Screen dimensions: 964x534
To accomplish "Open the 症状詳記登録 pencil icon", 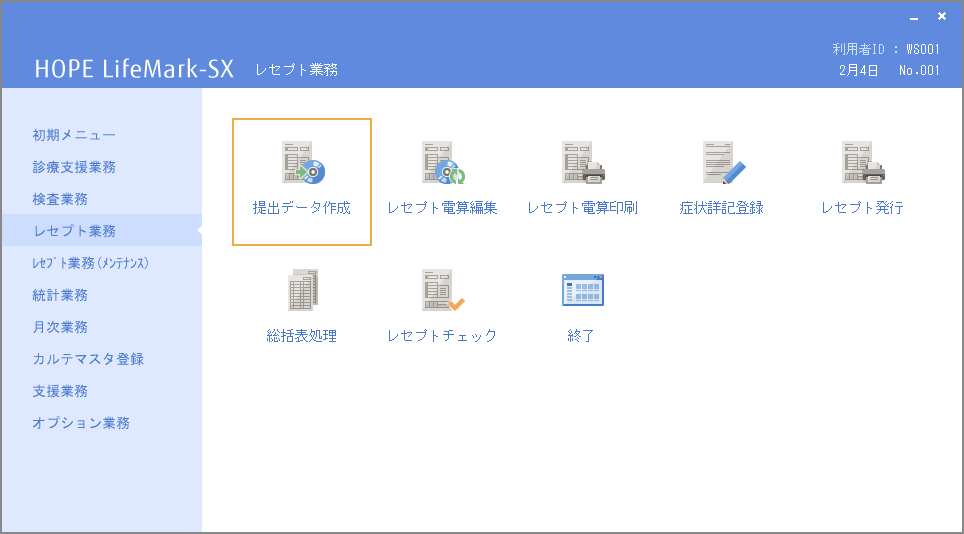I will coord(724,162).
